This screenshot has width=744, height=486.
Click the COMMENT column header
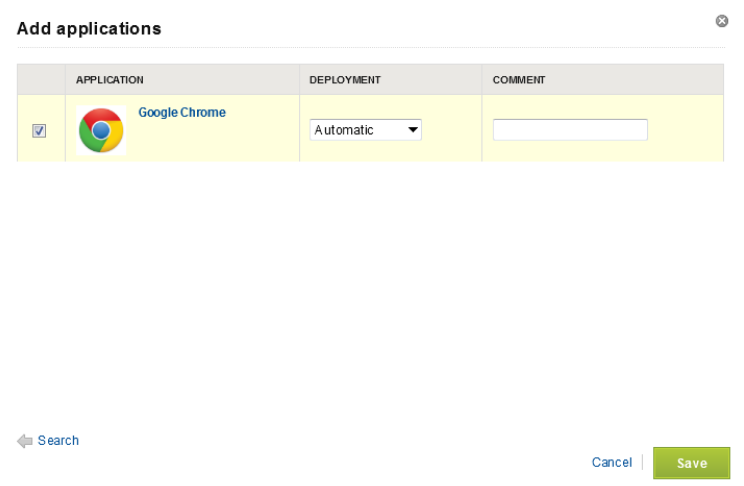point(519,80)
